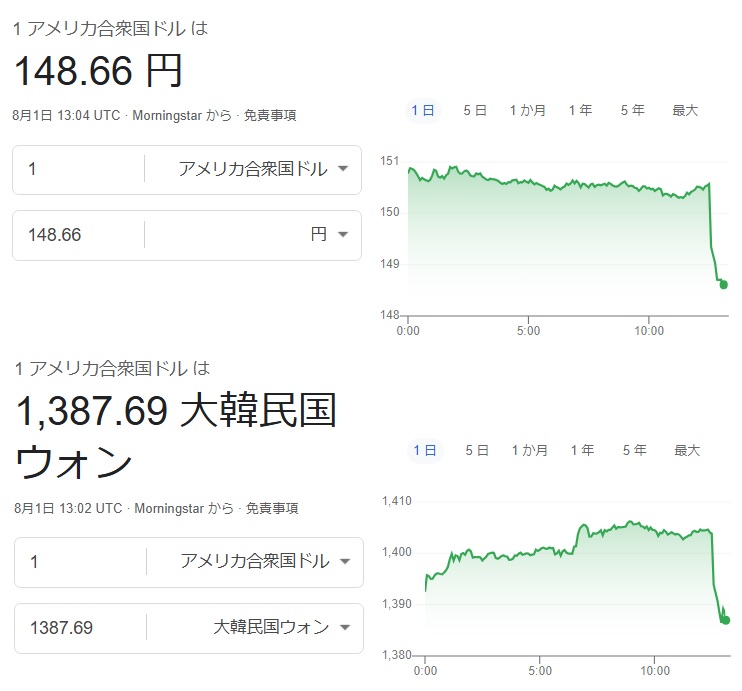Switch yen chart to 5日 range
The height and width of the screenshot is (691, 742).
point(475,111)
